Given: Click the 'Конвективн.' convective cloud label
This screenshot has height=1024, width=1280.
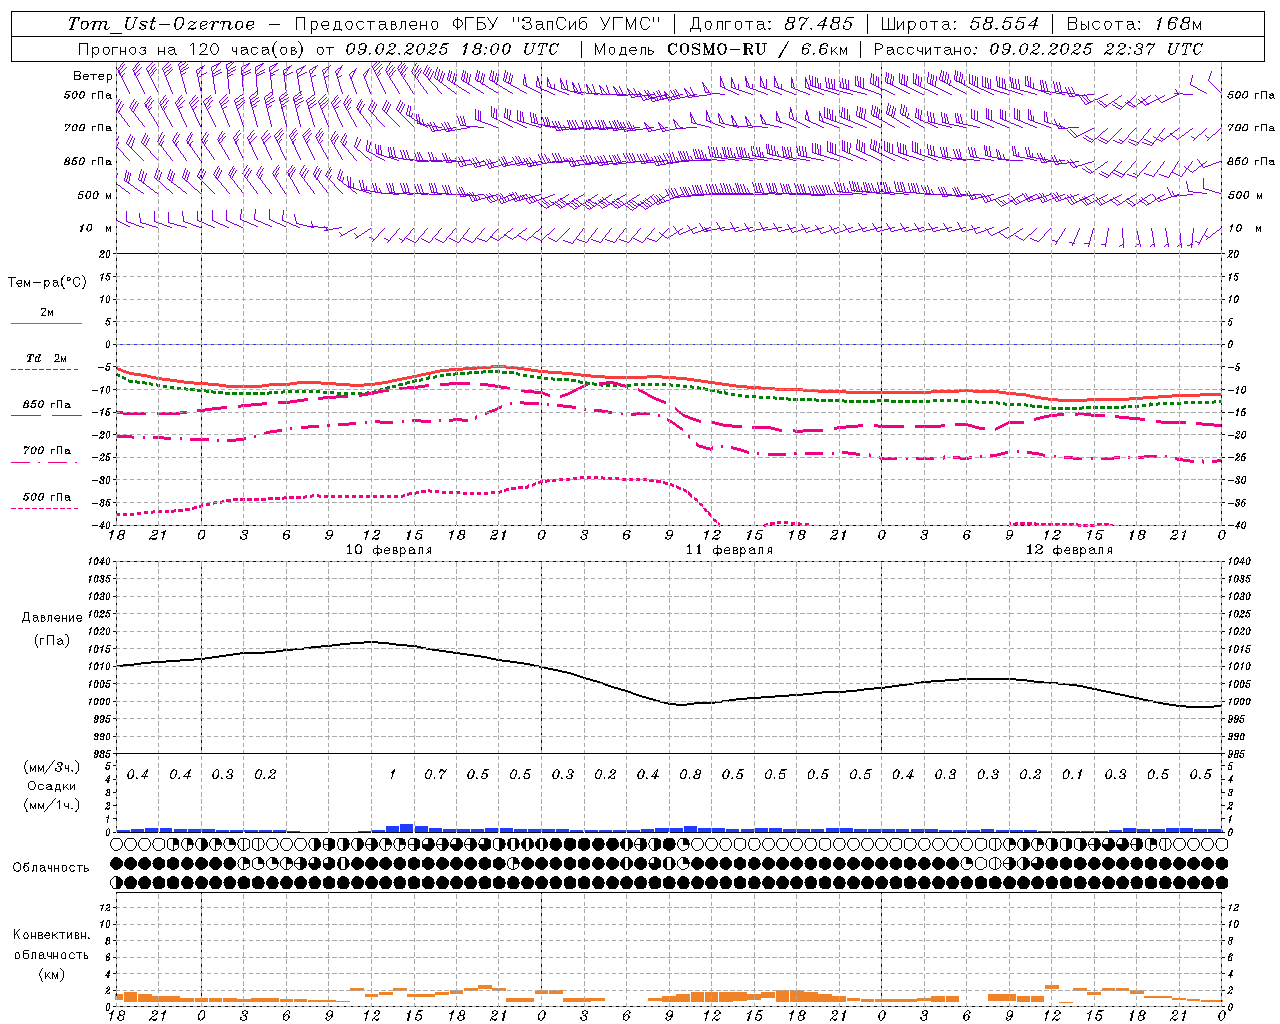Looking at the screenshot, I should tap(51, 935).
